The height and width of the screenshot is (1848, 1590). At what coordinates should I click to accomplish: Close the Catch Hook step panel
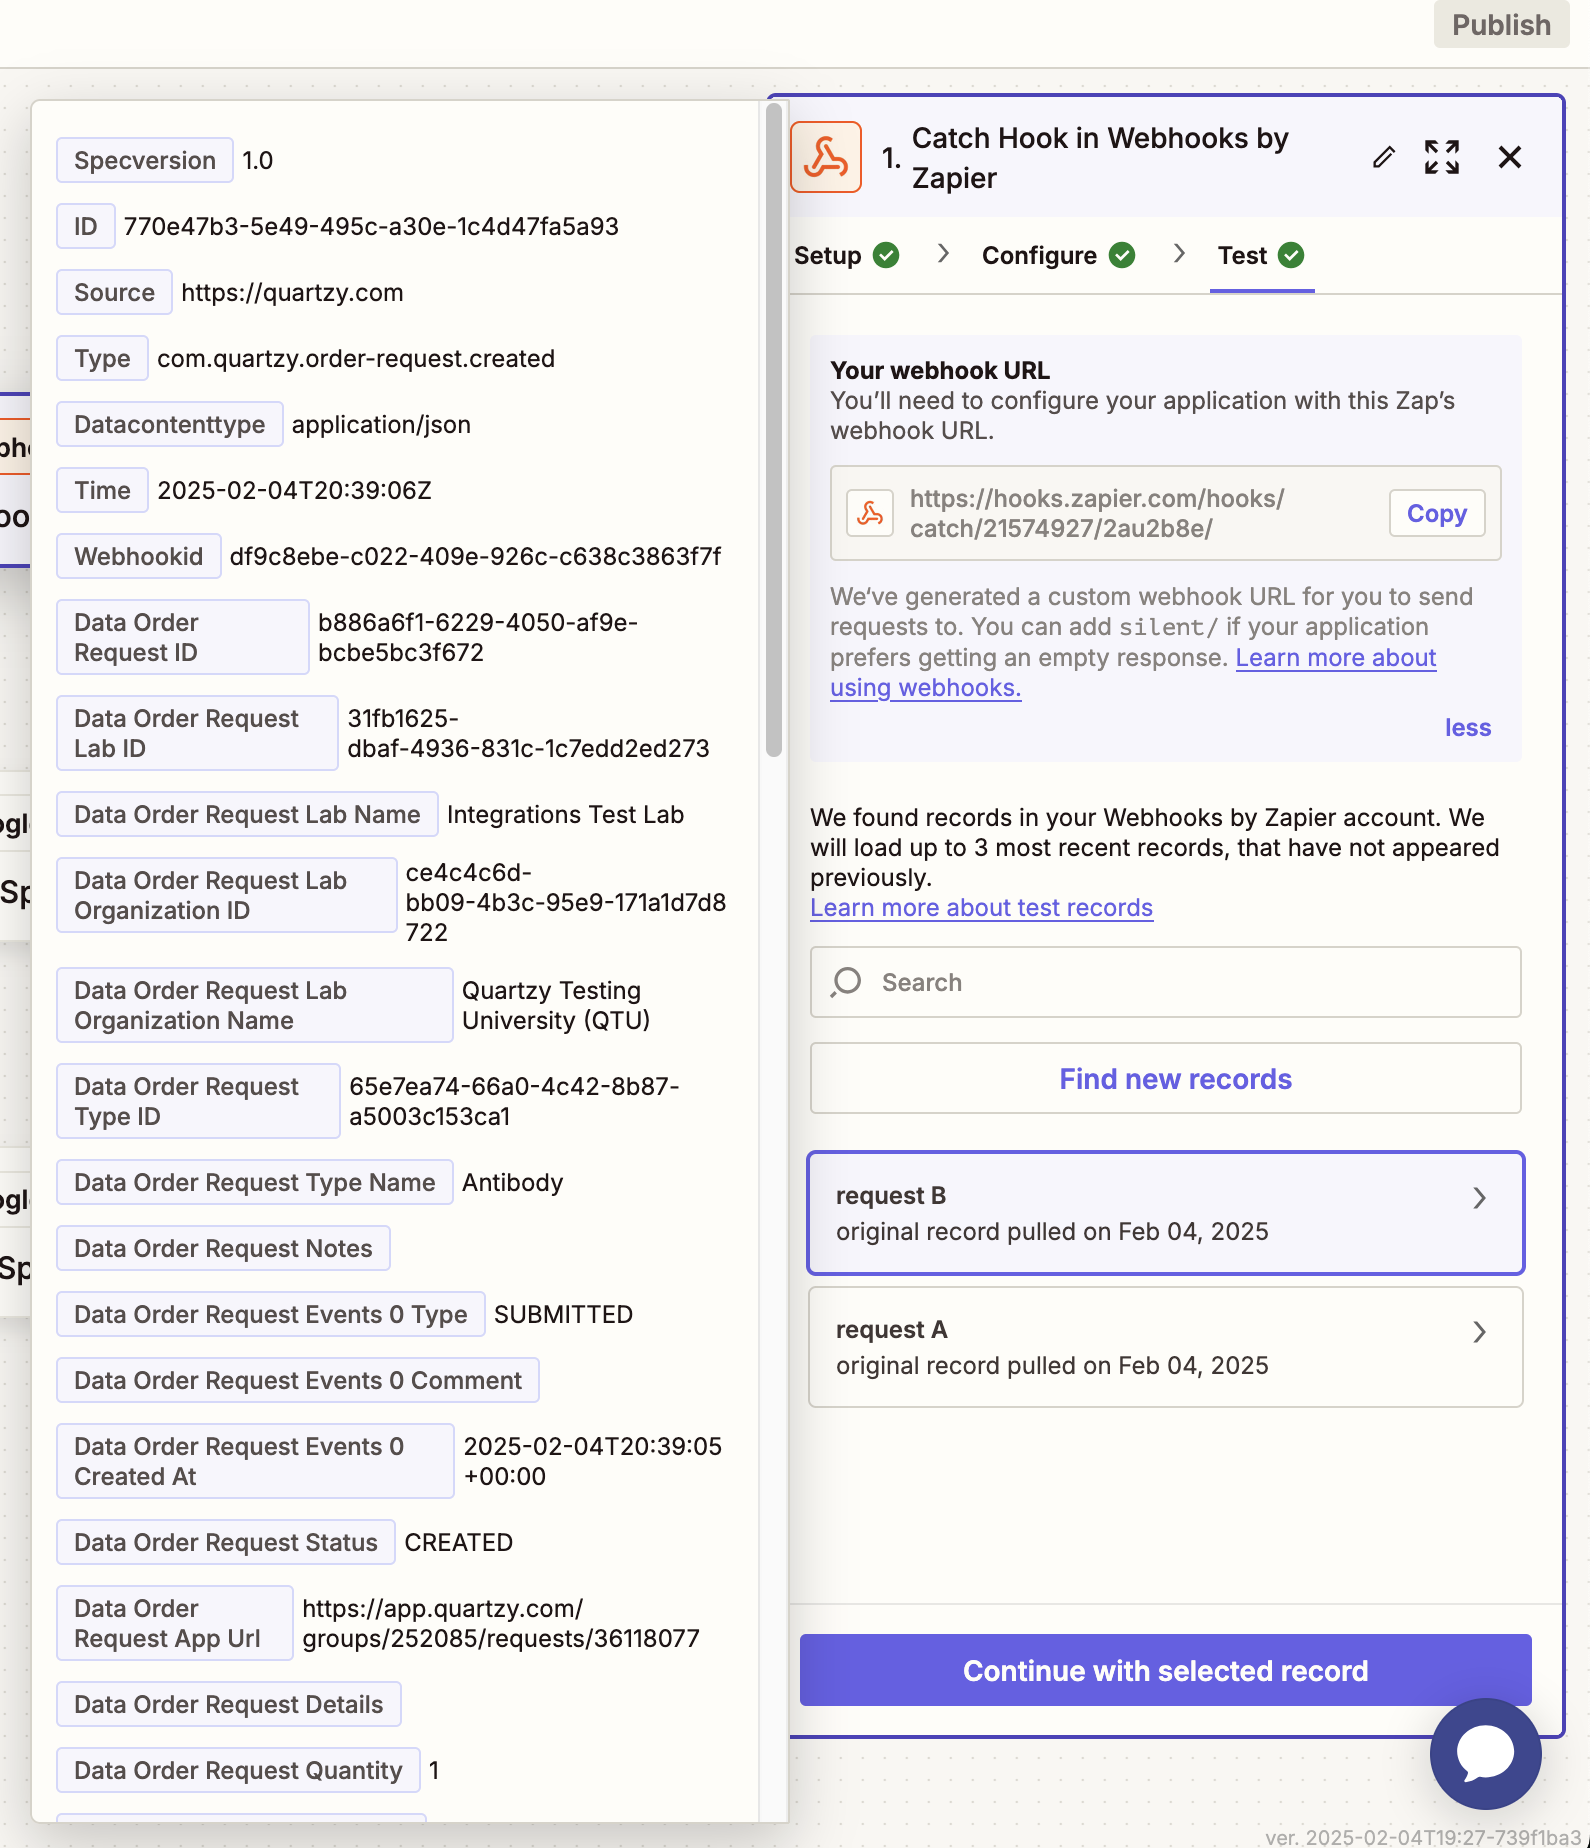pos(1510,157)
